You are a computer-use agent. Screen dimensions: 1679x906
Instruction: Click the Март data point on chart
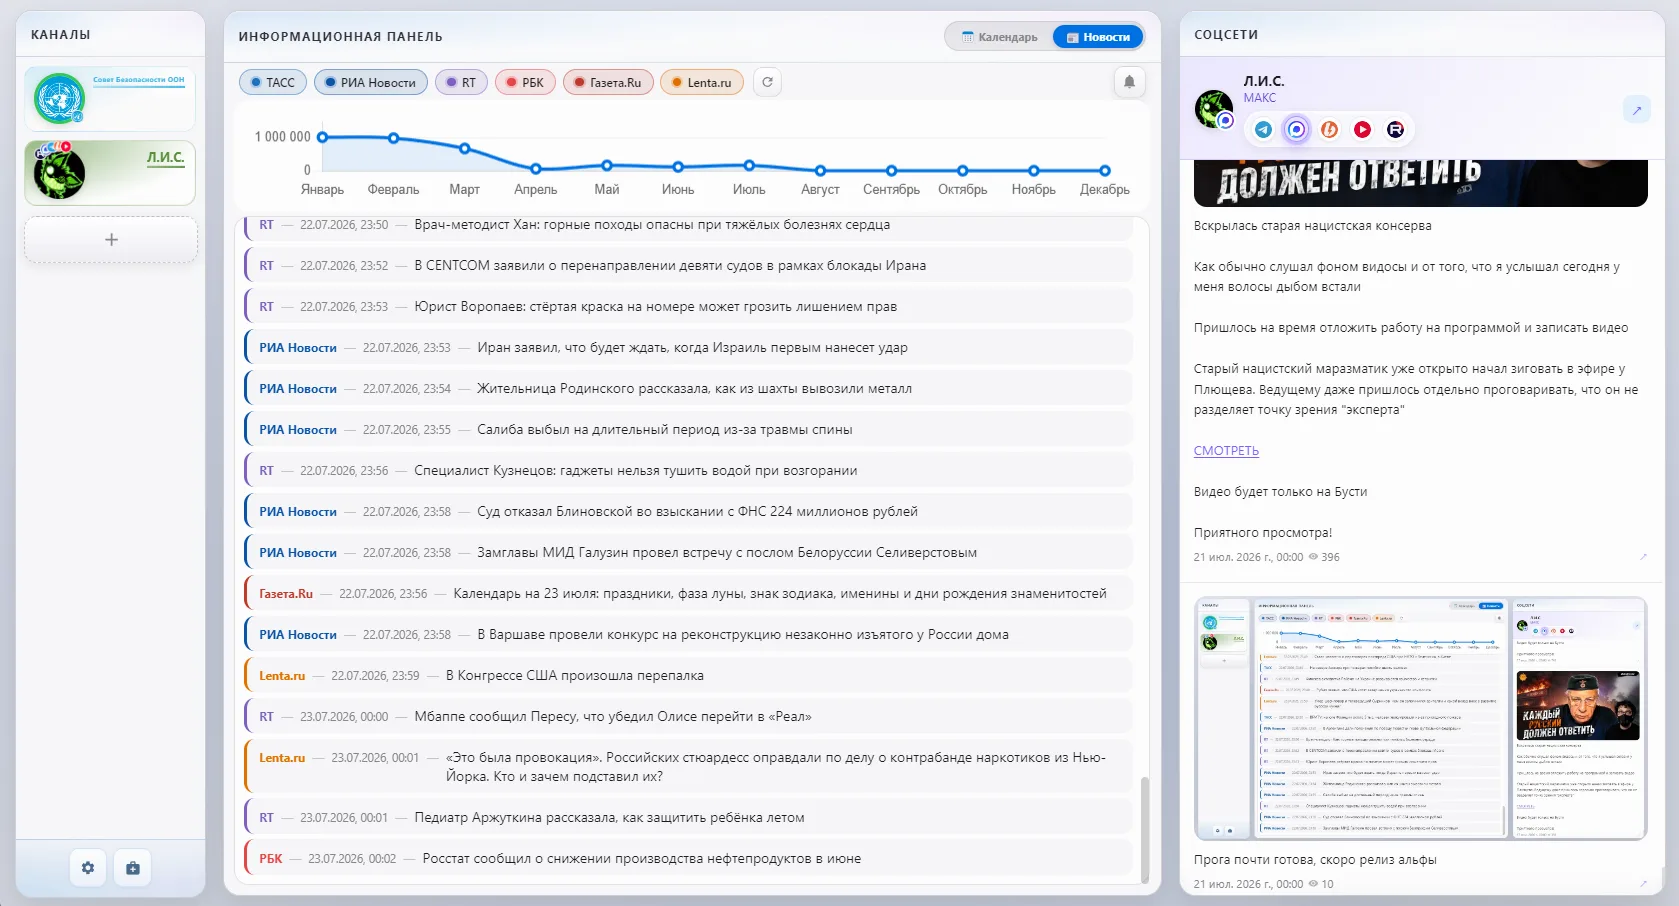click(x=464, y=148)
